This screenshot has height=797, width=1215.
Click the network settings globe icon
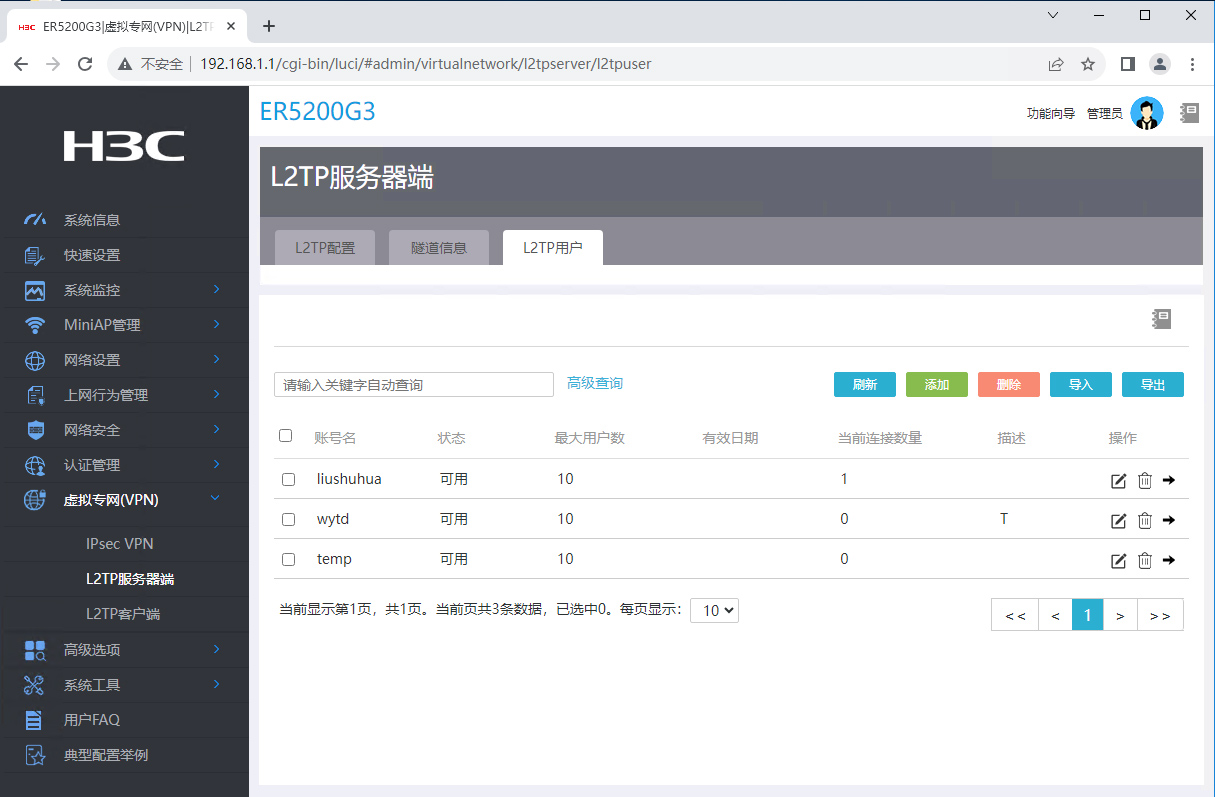(35, 360)
